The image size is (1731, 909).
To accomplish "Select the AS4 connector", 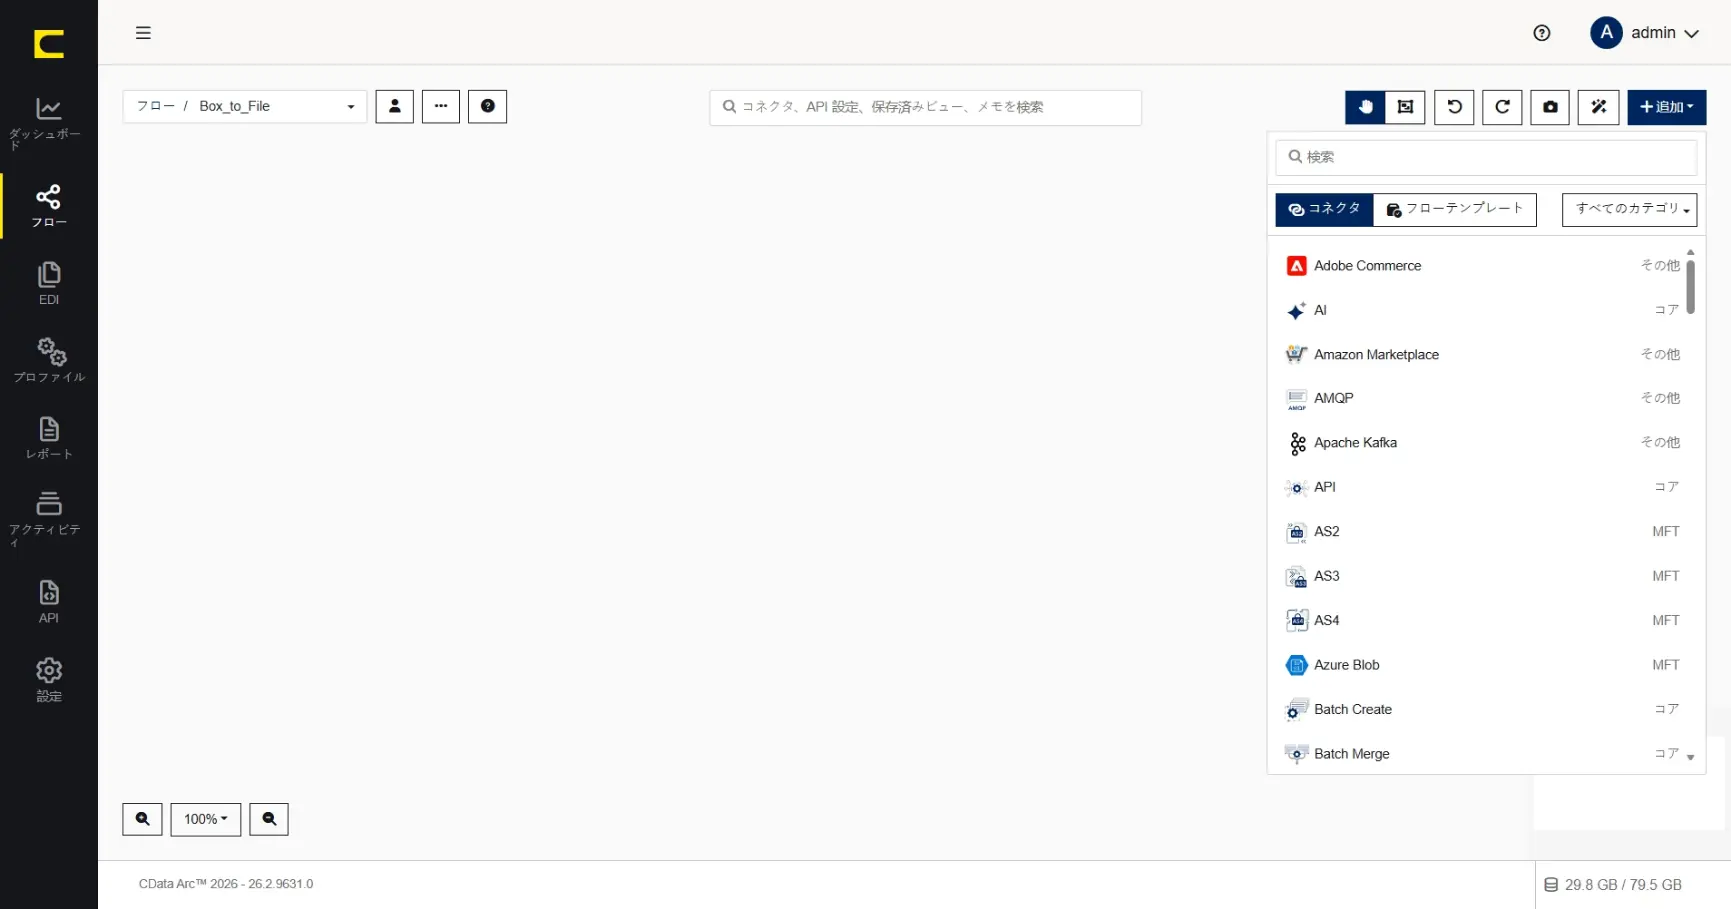I will [x=1482, y=620].
